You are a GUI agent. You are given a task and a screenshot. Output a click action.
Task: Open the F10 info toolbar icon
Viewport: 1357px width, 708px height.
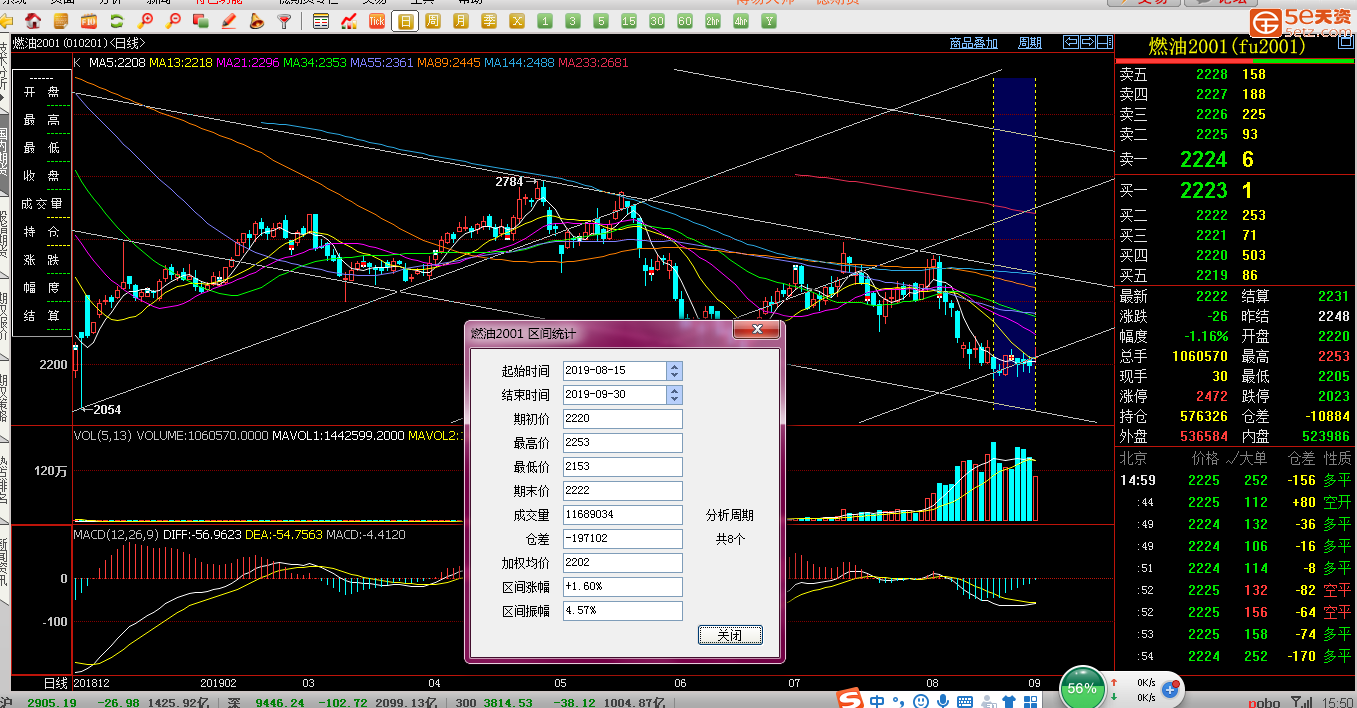coord(90,21)
